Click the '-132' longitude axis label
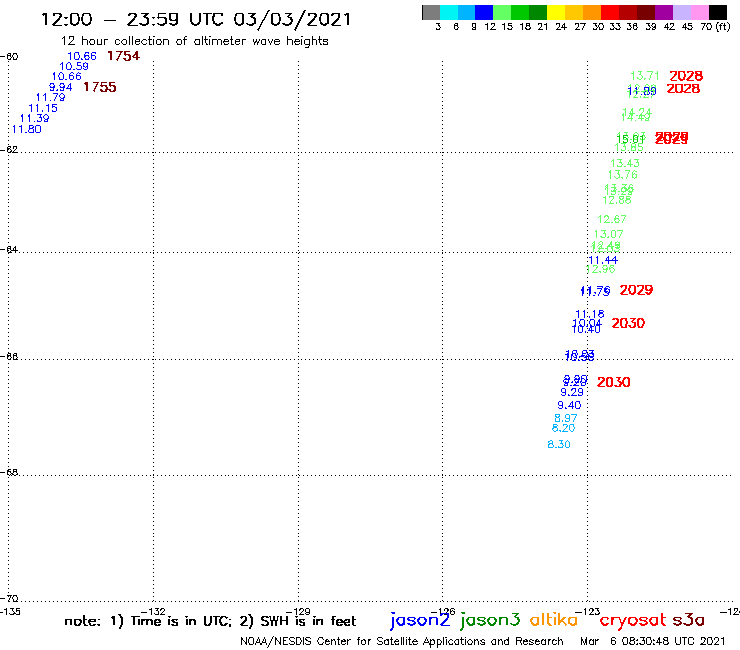Viewport: 740px width, 650px height. (x=153, y=612)
